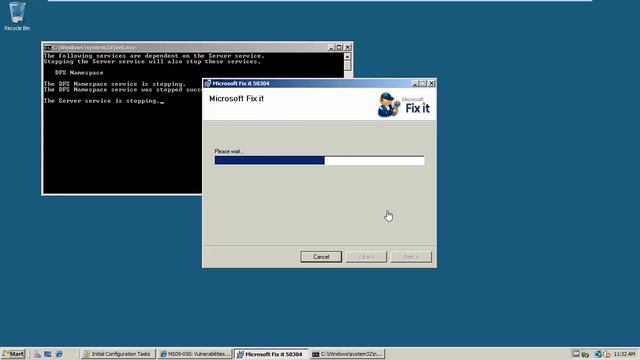640x360 pixels.
Task: Click the Fix it mechanic logo
Action: click(x=388, y=105)
